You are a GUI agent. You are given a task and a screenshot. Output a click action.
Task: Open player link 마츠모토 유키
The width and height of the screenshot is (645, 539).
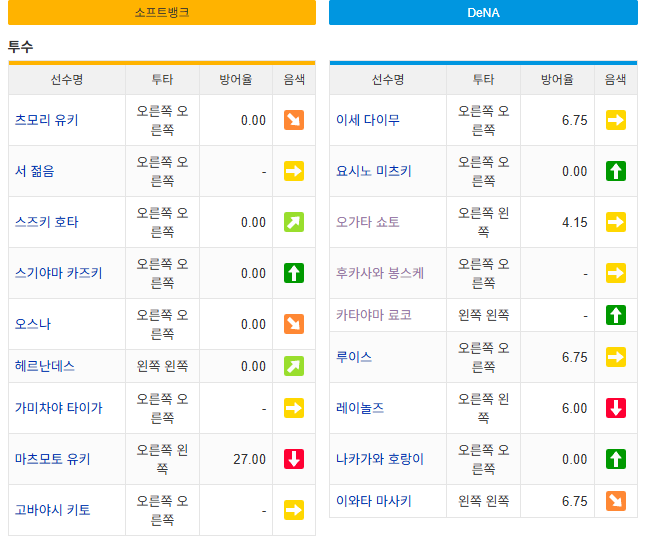coord(53,459)
